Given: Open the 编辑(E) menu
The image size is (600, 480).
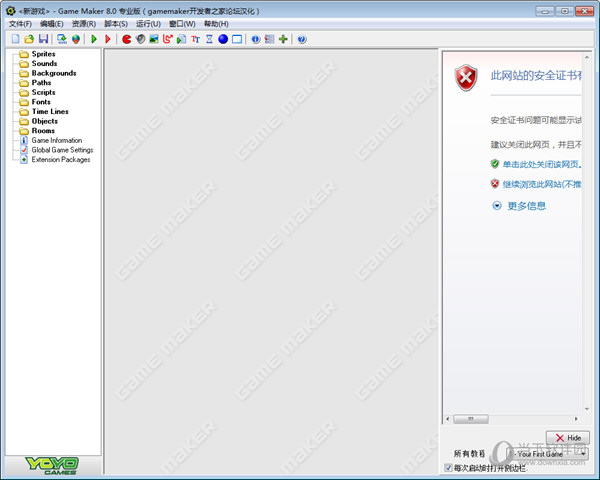Looking at the screenshot, I should point(52,24).
